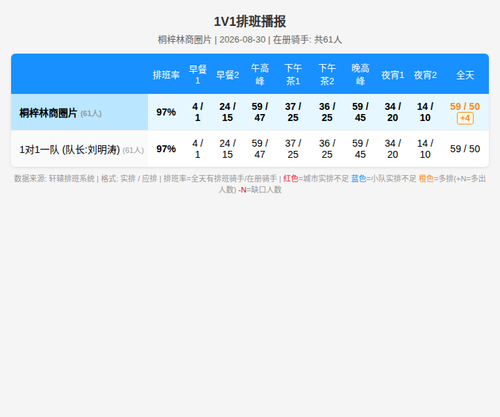Click 14 / 10 in the 1对1一队 row
The height and width of the screenshot is (417, 500).
pyautogui.click(x=425, y=149)
